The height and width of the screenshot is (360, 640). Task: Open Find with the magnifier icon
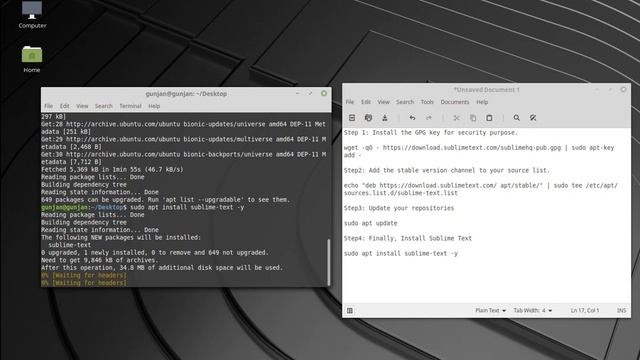[516, 118]
